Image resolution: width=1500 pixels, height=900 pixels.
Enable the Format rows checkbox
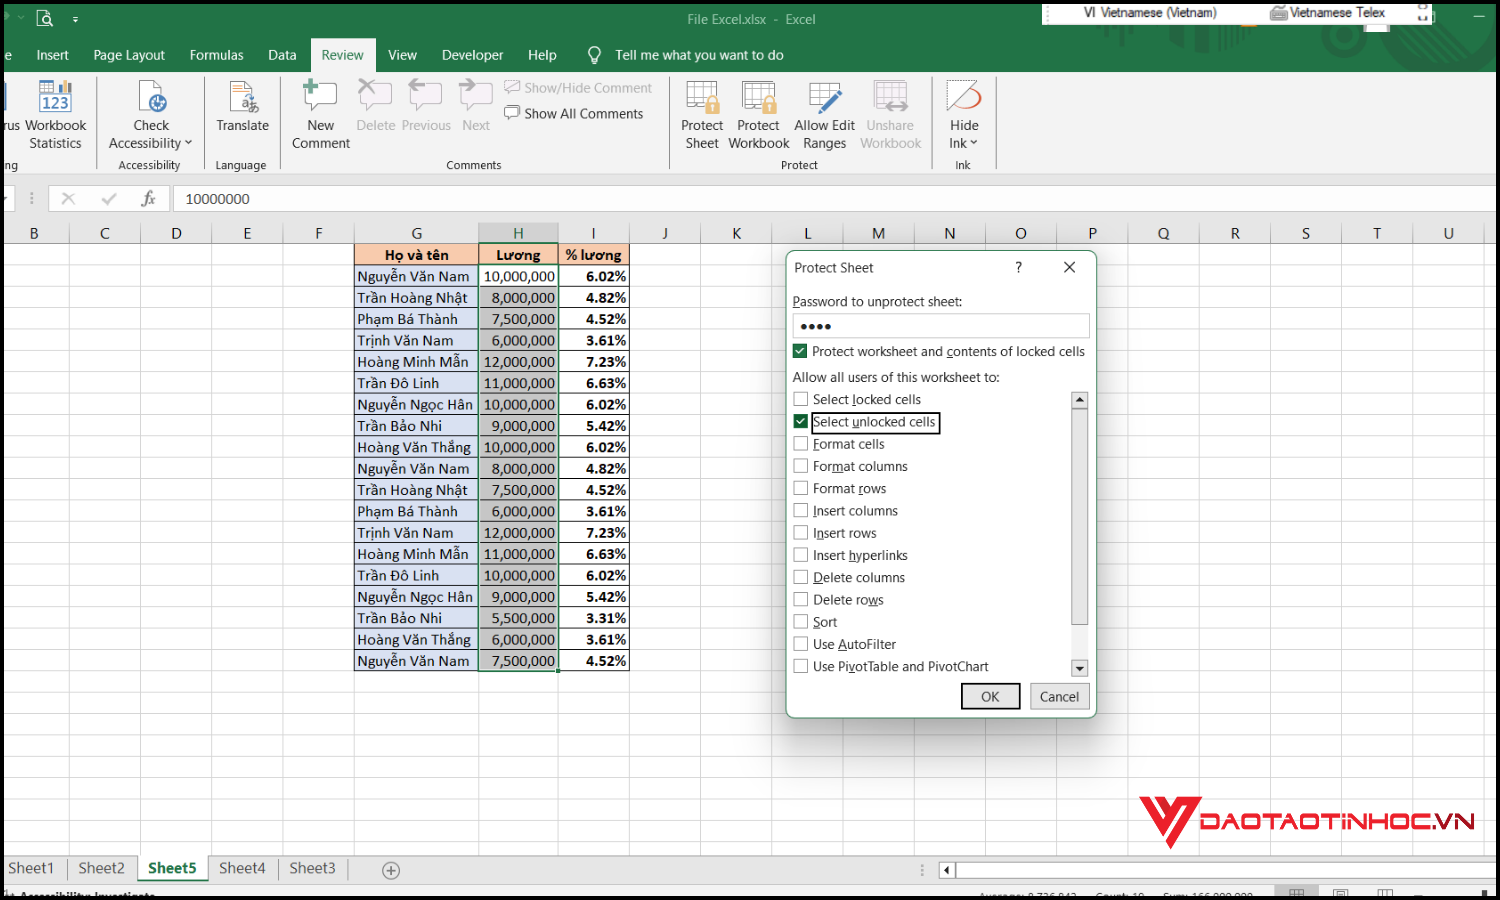tap(801, 488)
